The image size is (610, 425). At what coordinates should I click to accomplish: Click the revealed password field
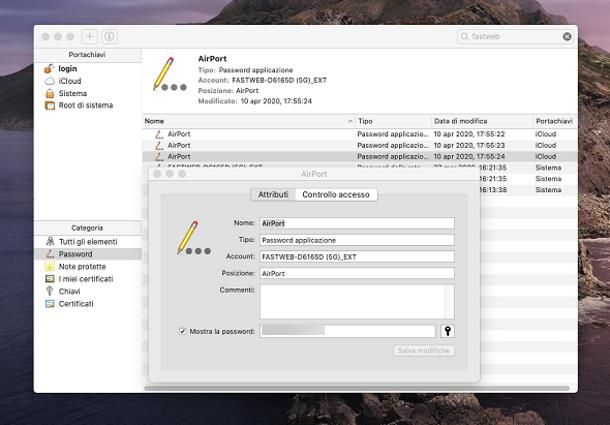pyautogui.click(x=347, y=331)
